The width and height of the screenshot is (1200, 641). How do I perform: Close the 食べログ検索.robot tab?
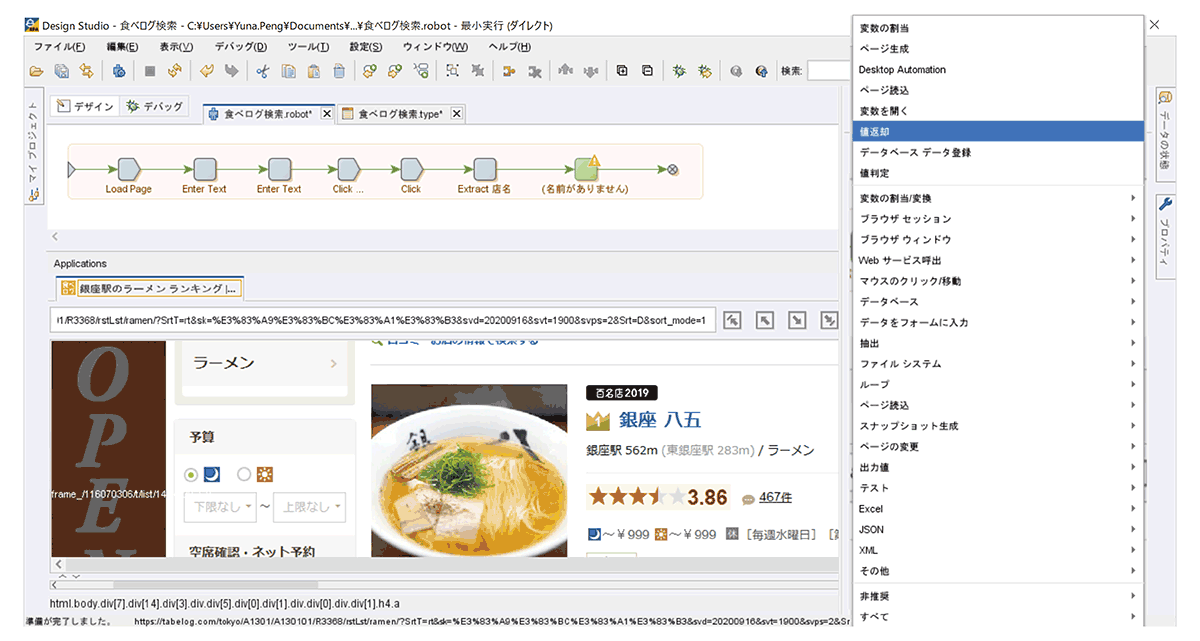pyautogui.click(x=326, y=114)
